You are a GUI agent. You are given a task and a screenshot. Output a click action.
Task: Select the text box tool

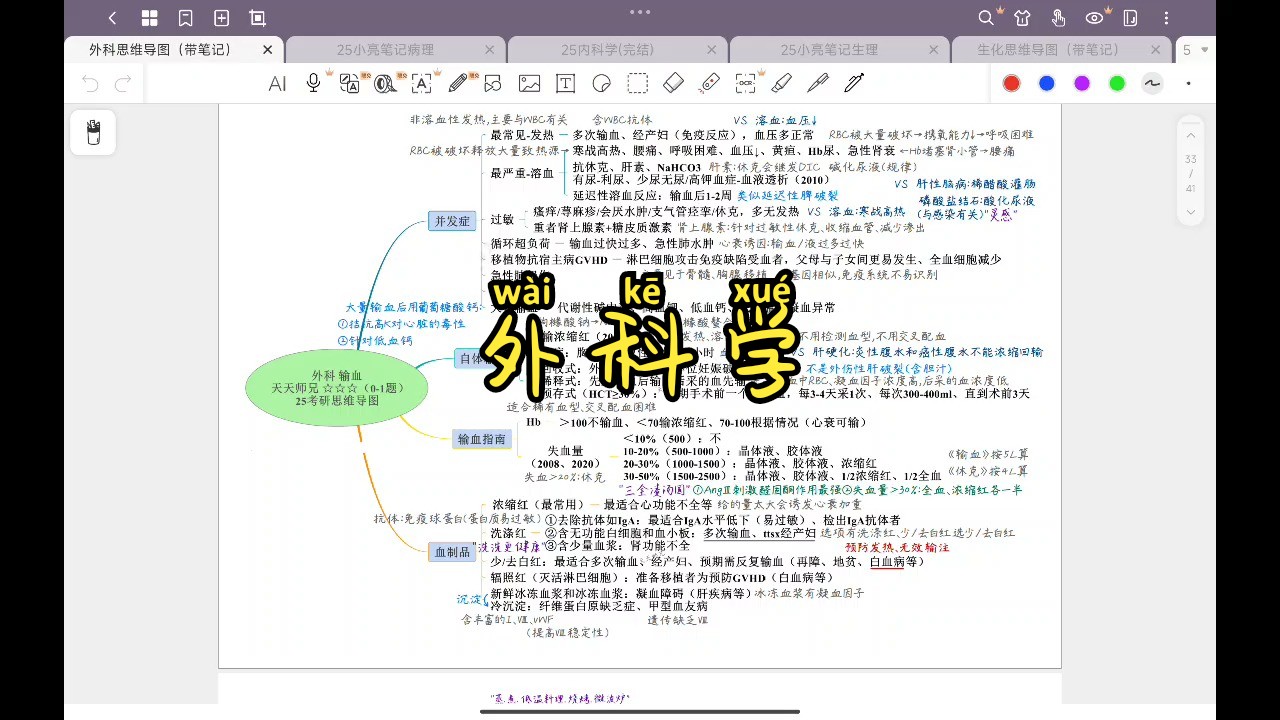pos(565,84)
